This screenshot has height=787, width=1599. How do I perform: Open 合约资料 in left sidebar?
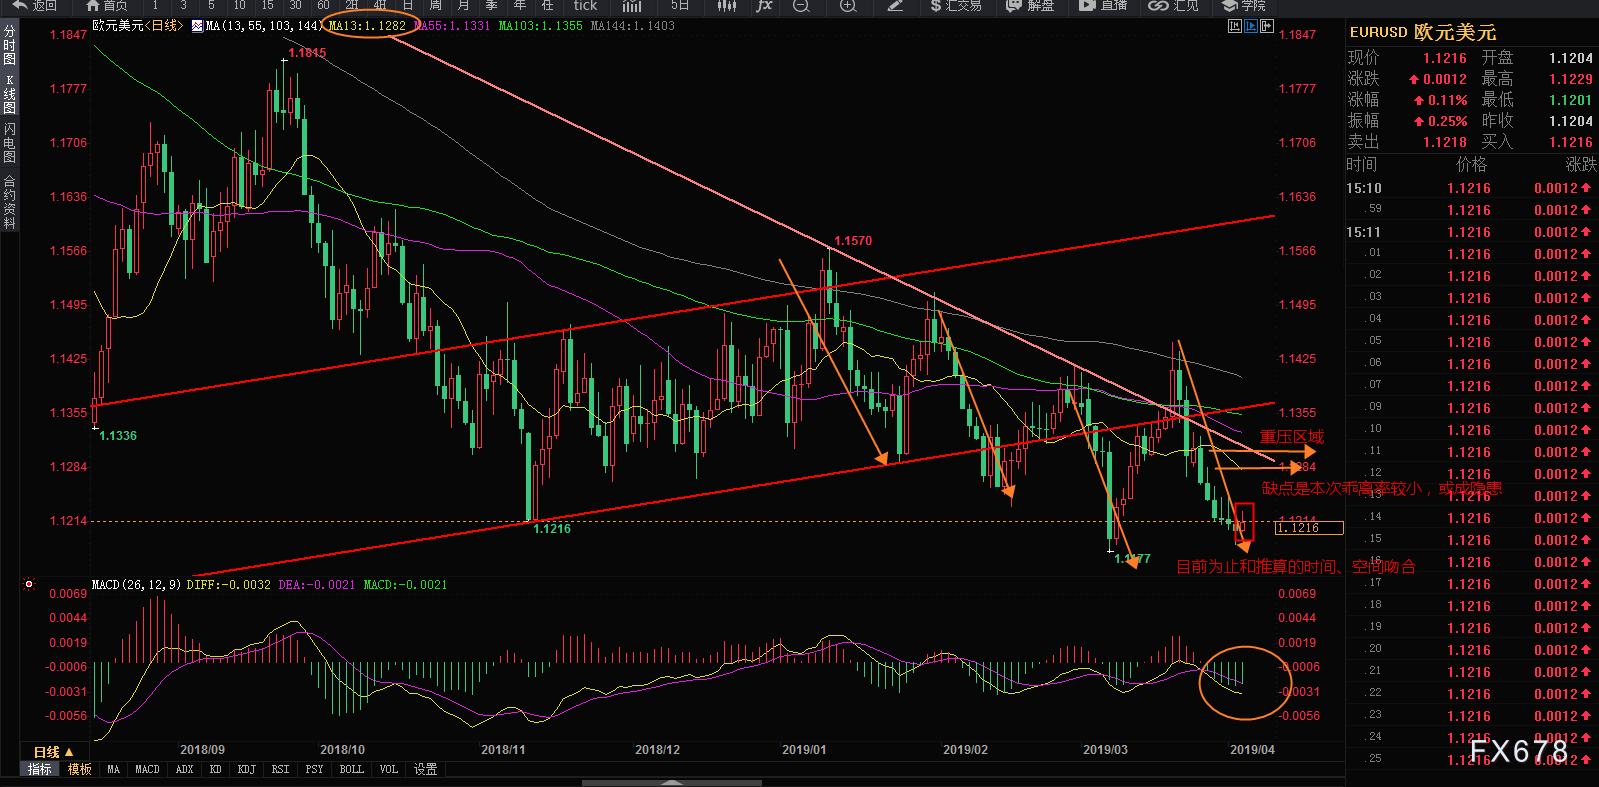point(9,202)
